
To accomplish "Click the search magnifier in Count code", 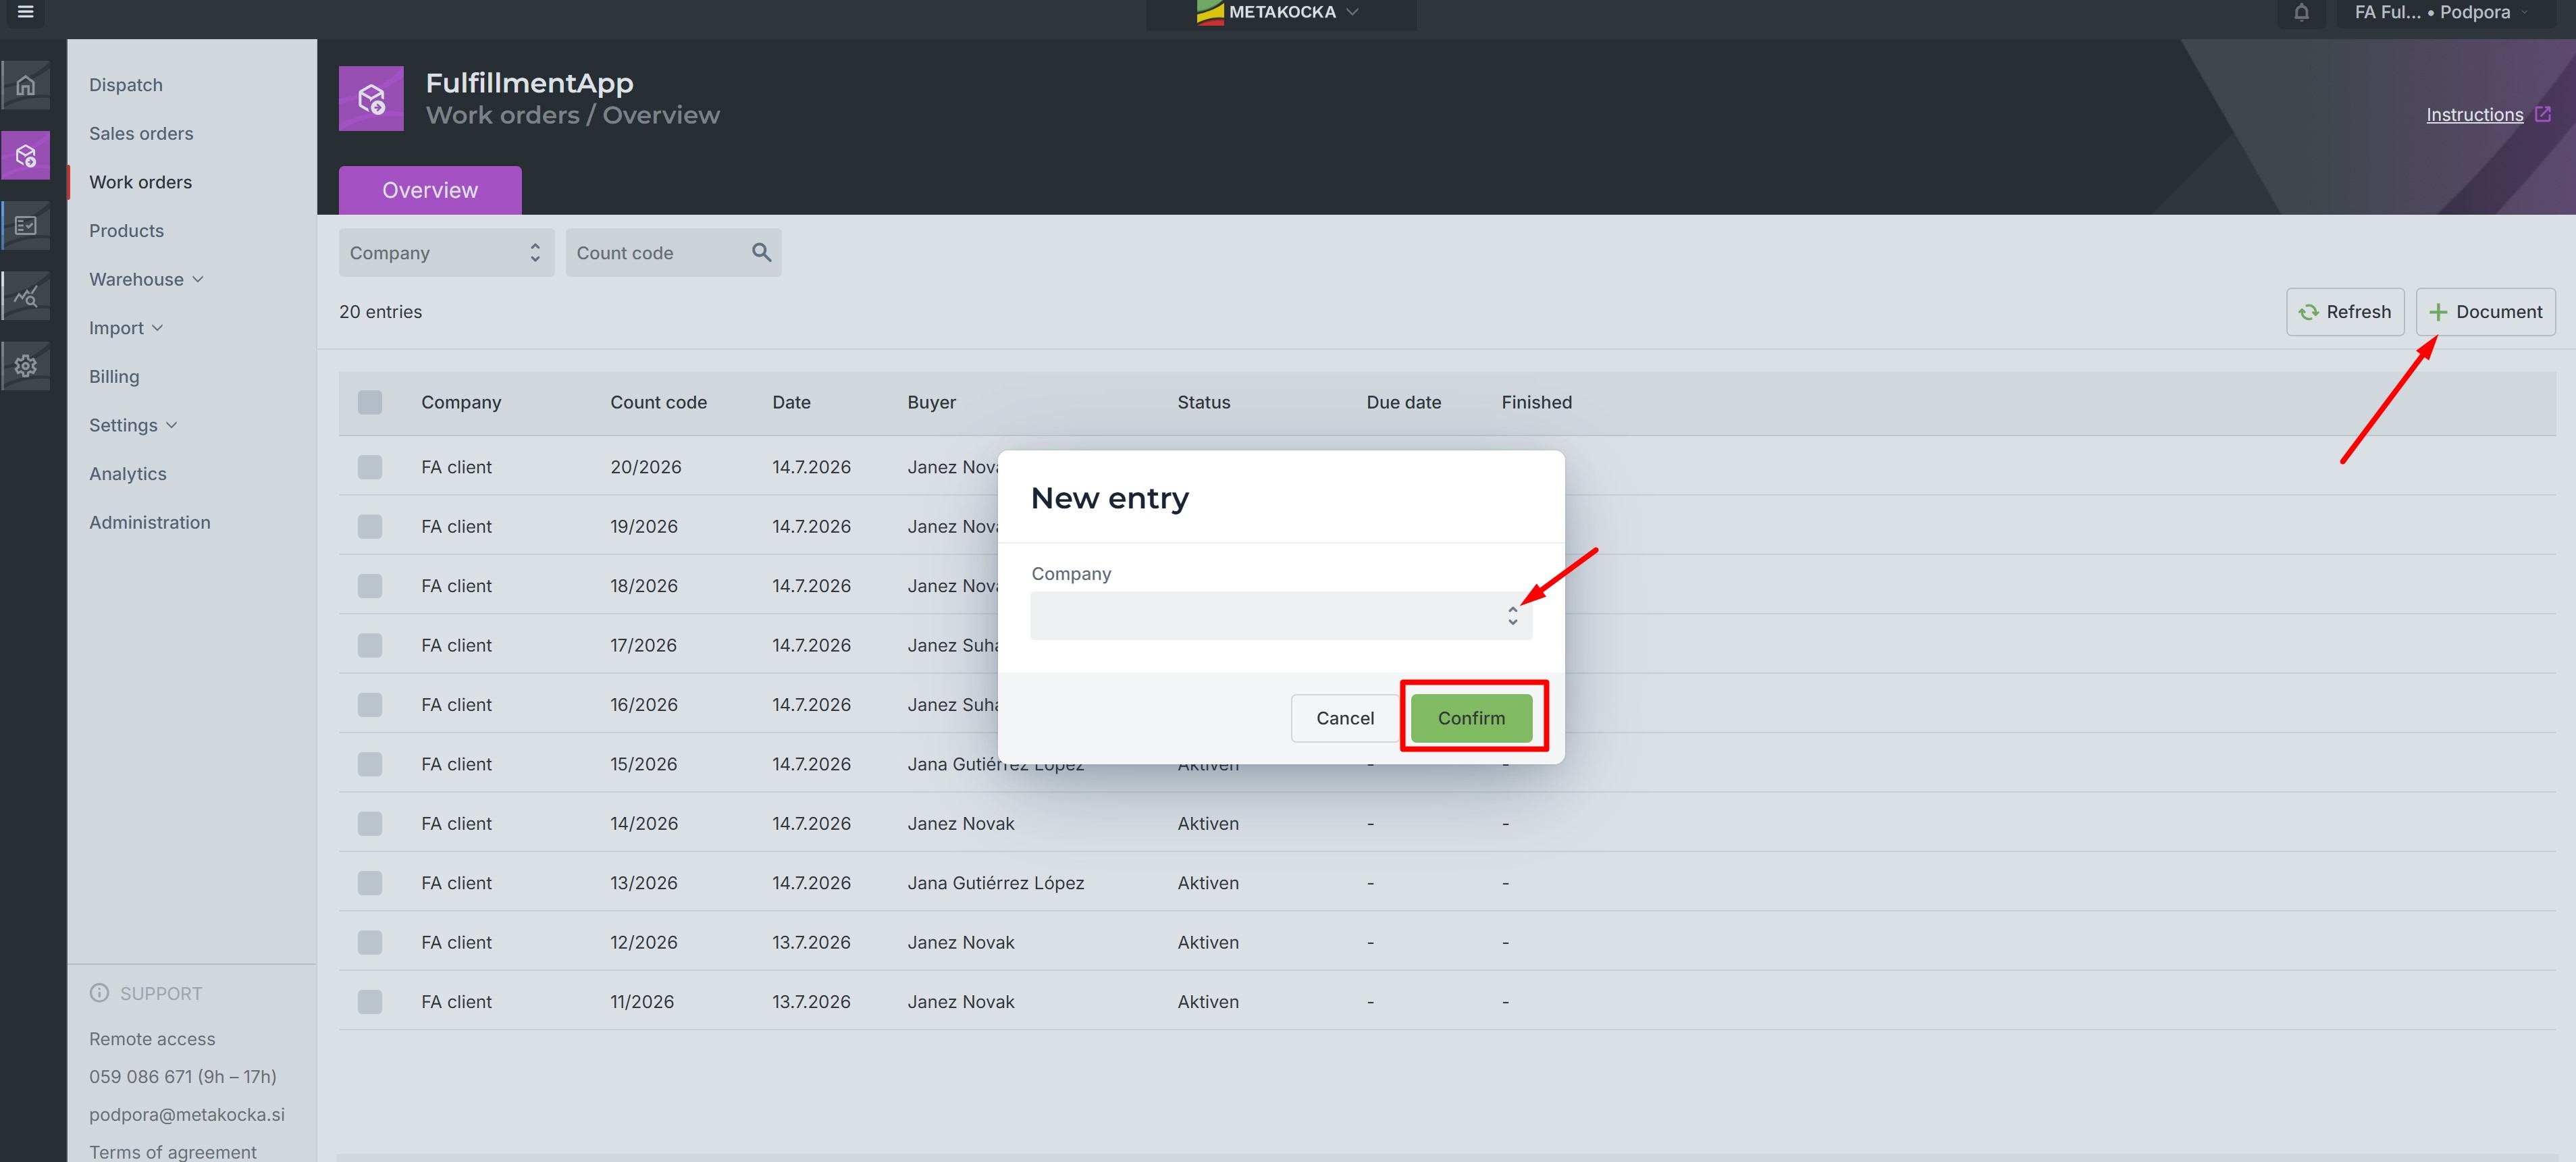I will click(761, 253).
